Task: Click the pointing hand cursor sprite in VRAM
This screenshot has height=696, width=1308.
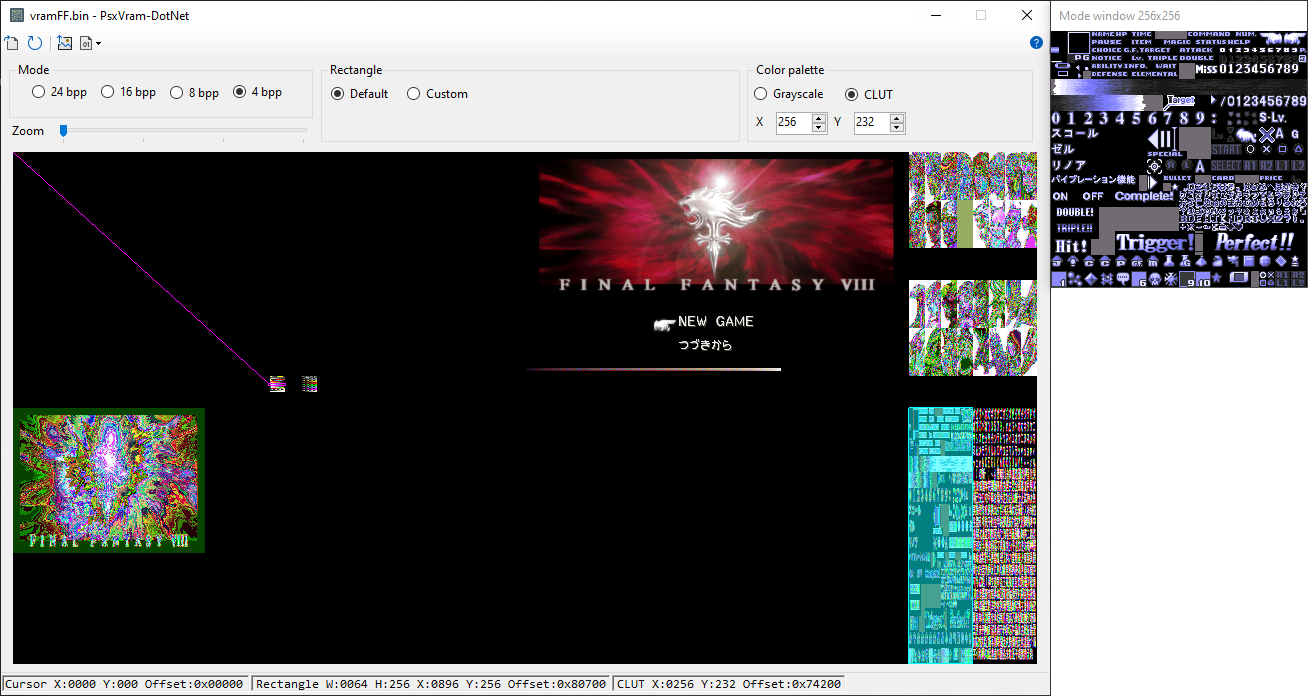Action: [664, 324]
